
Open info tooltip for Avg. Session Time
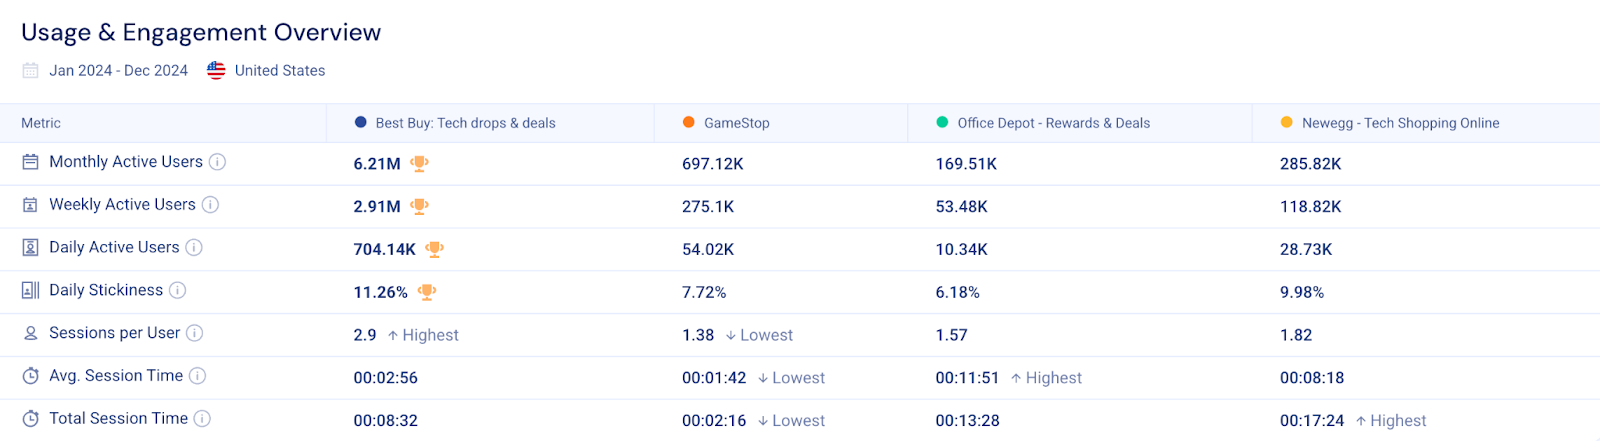[197, 376]
